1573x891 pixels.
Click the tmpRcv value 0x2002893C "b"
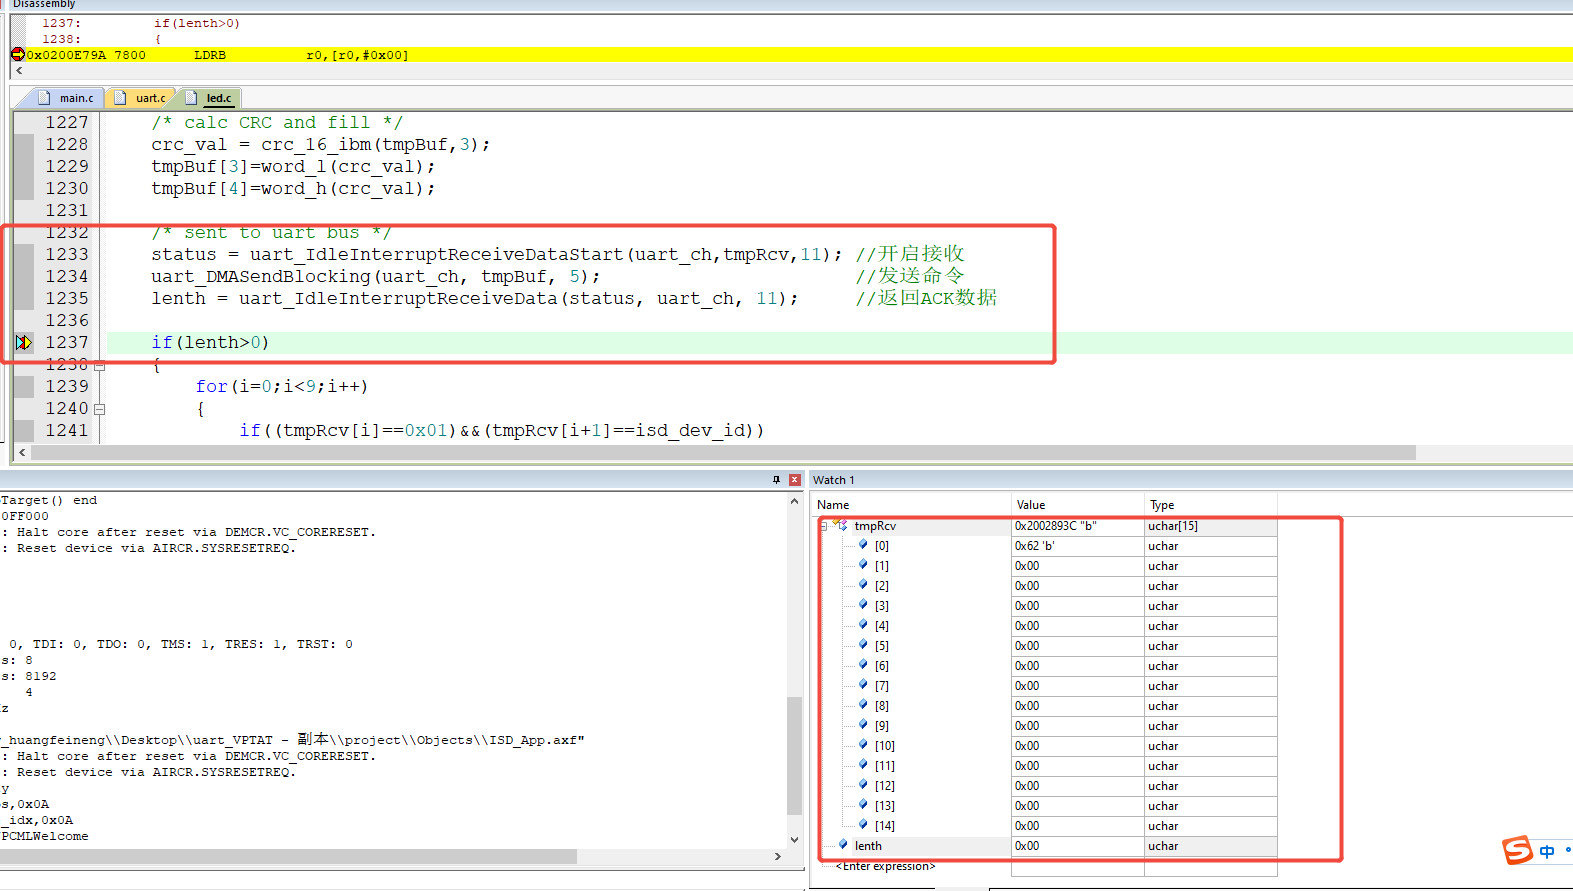click(1056, 526)
